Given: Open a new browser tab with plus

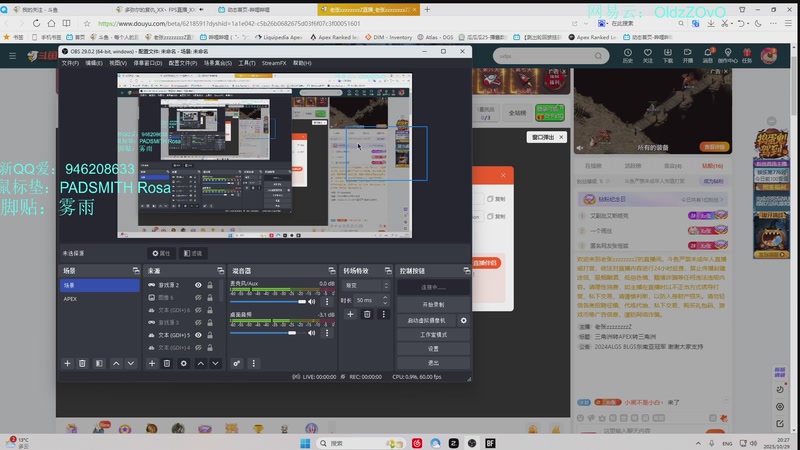Looking at the screenshot, I should (427, 9).
